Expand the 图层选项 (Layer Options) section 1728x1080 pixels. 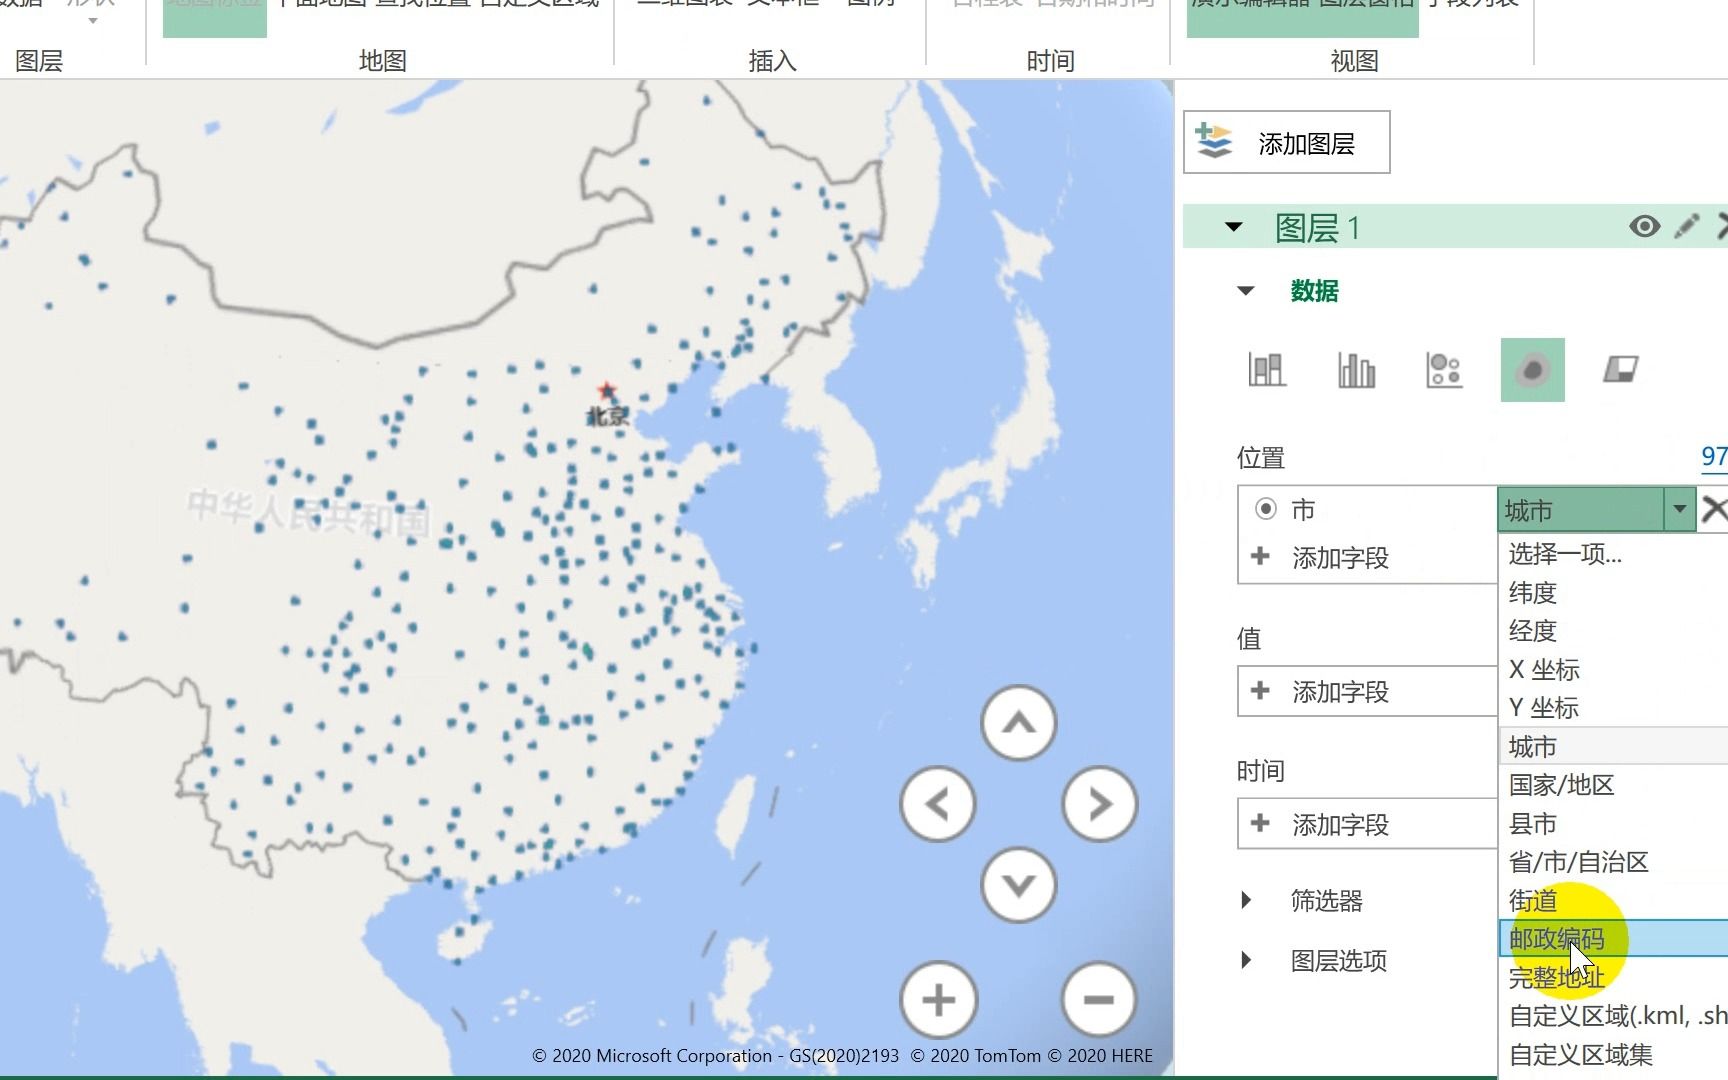coord(1246,960)
